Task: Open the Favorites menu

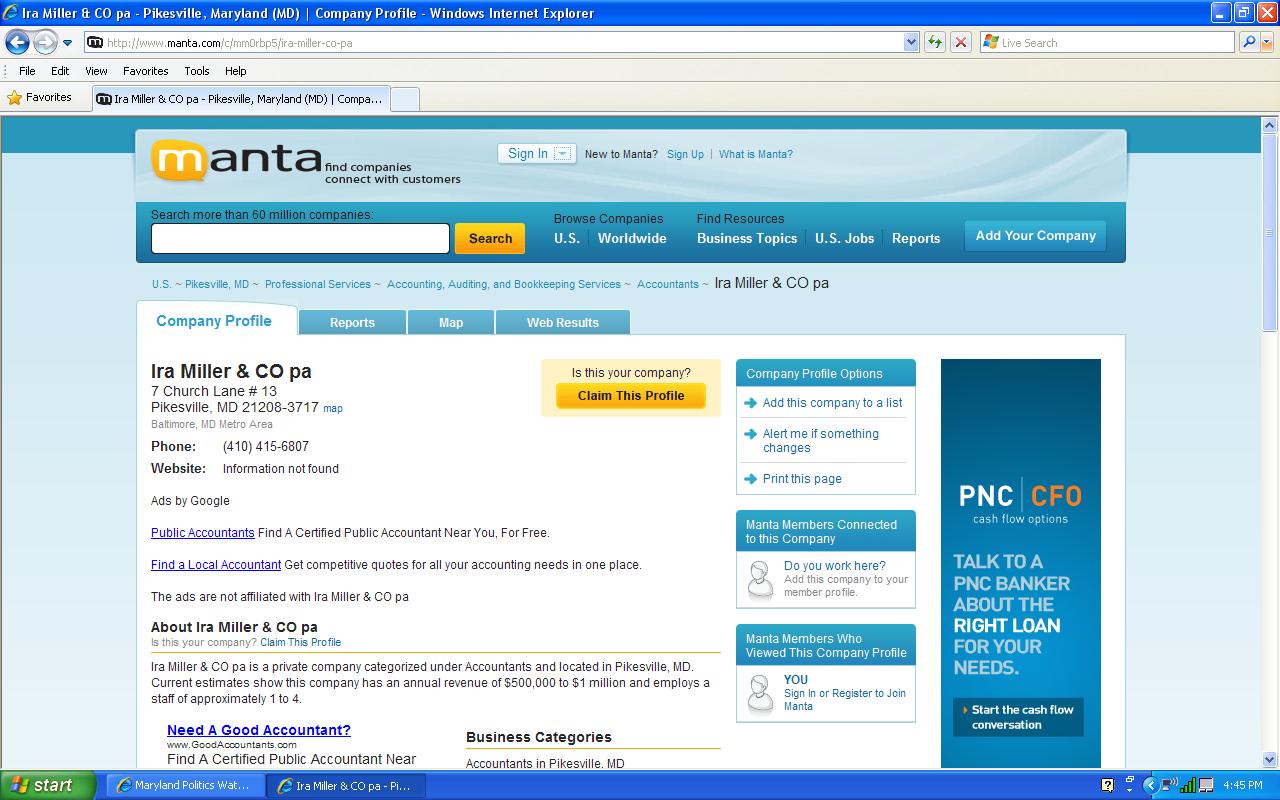Action: pyautogui.click(x=145, y=71)
